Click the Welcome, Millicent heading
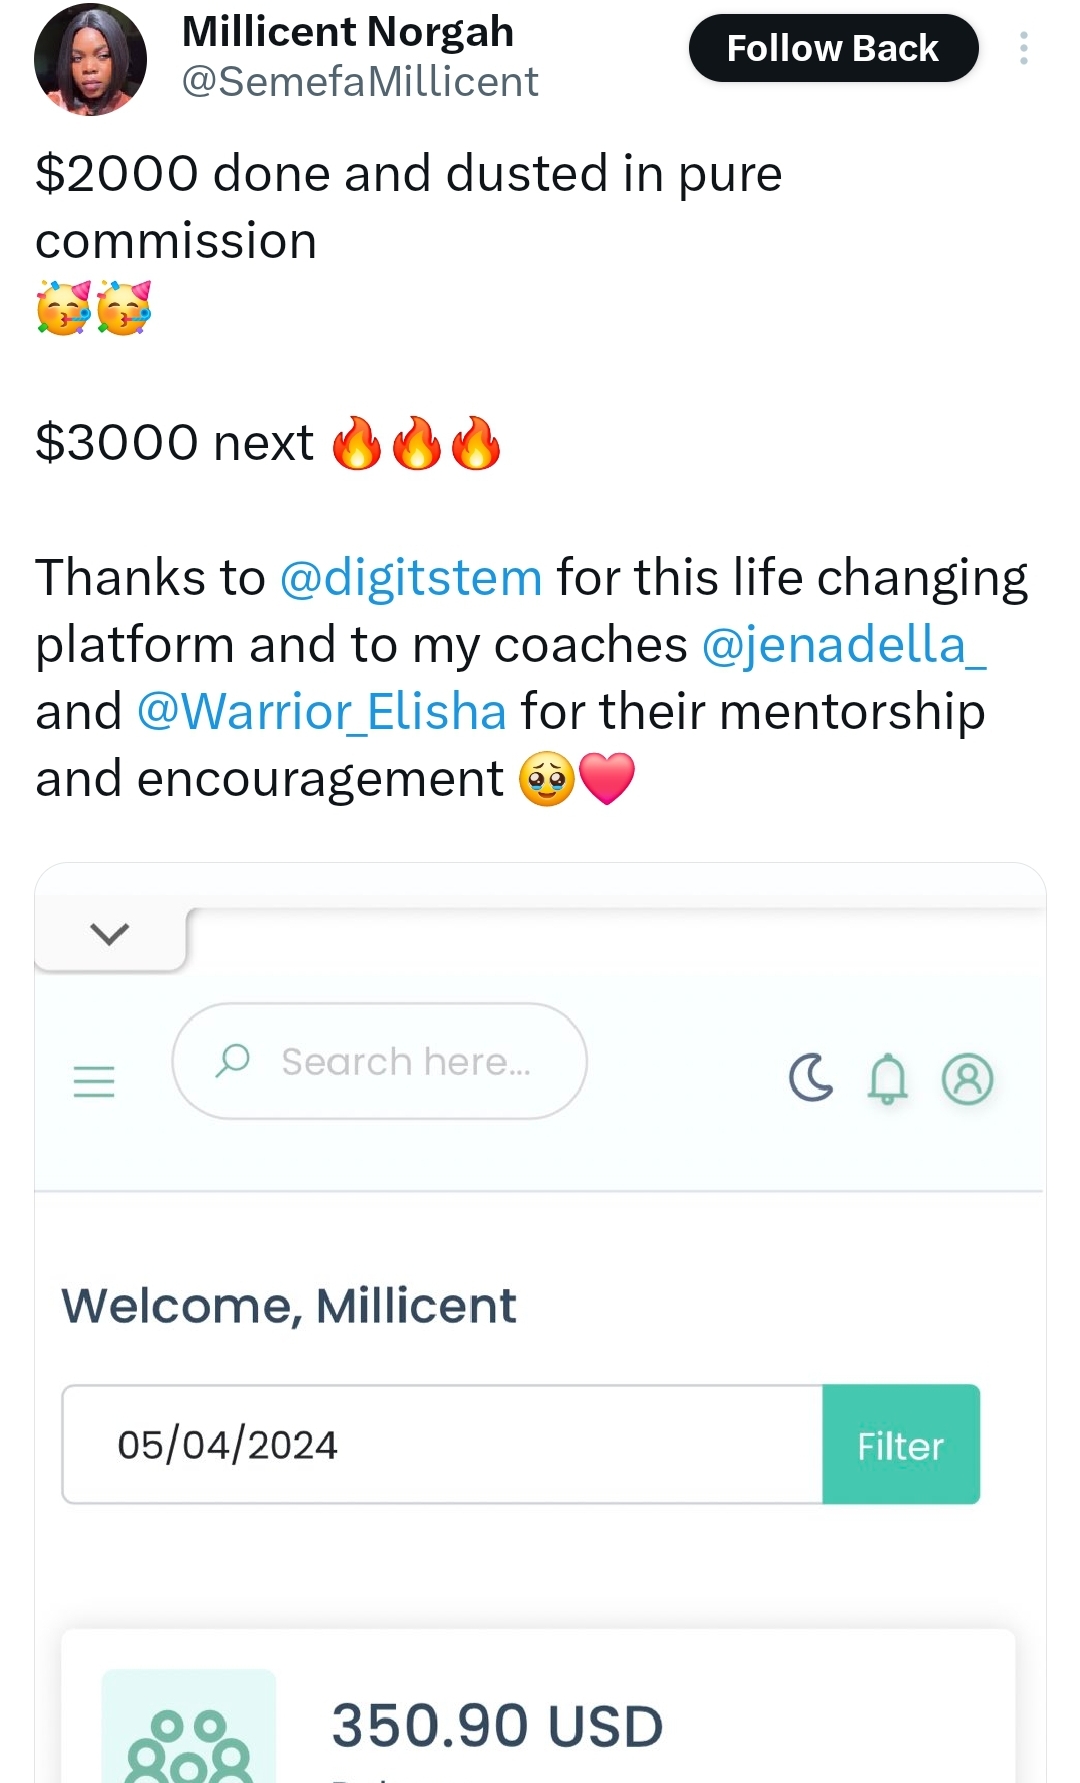Screen dimensions: 1080x1783 click(289, 1306)
